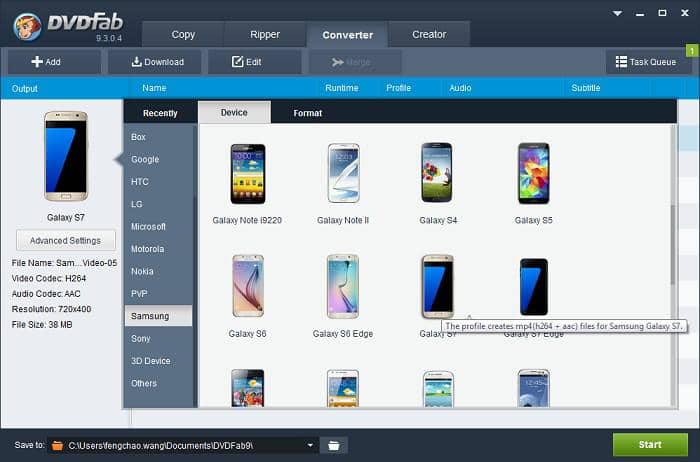This screenshot has width=700, height=462.
Task: Pick the Galaxy S7 Edge profile
Action: (x=533, y=287)
